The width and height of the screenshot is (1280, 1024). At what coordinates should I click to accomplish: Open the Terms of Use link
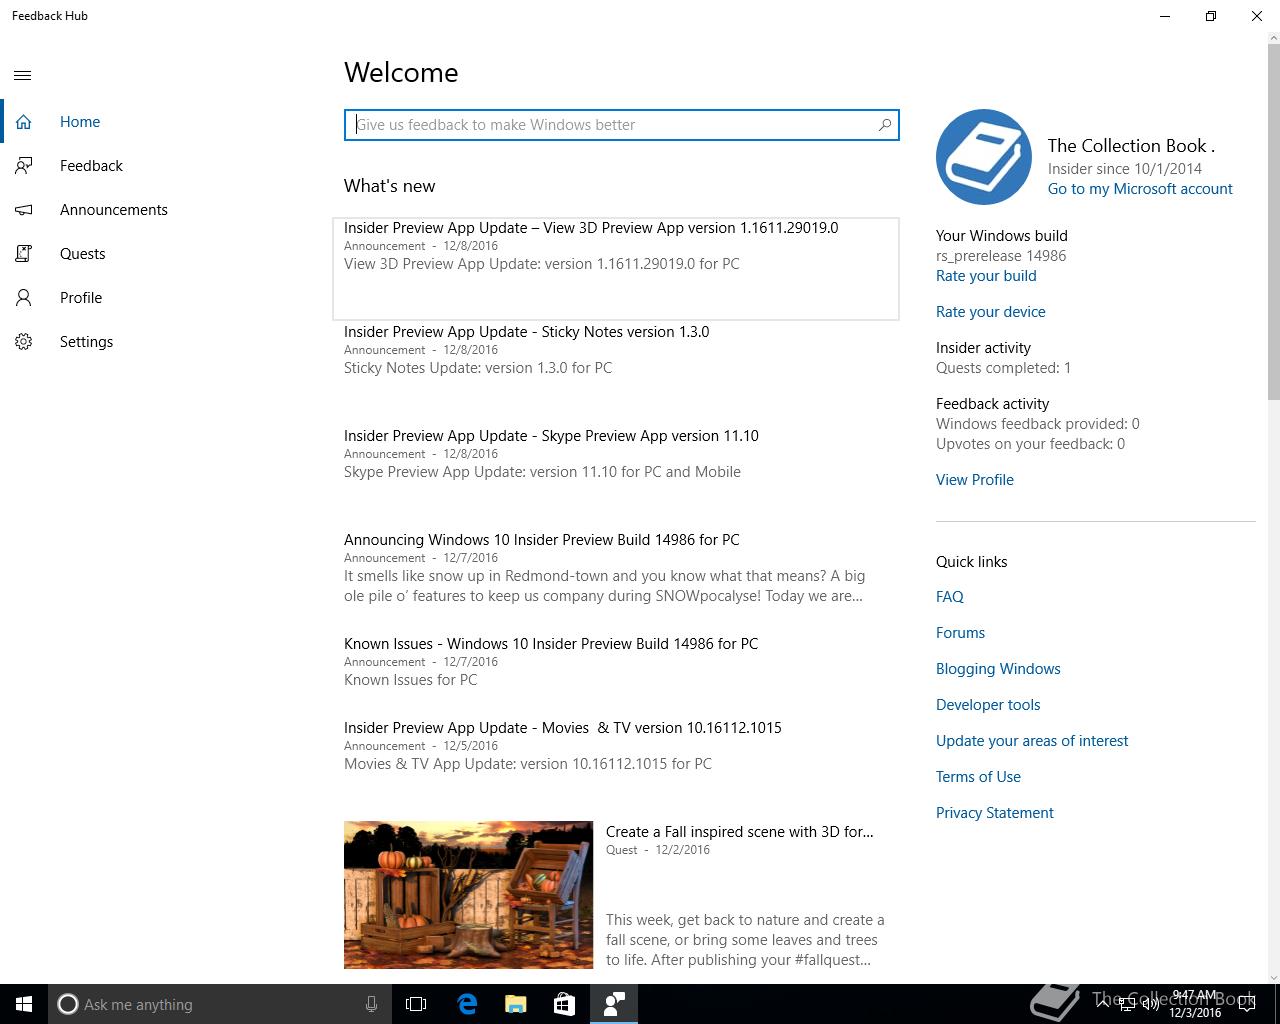978,777
